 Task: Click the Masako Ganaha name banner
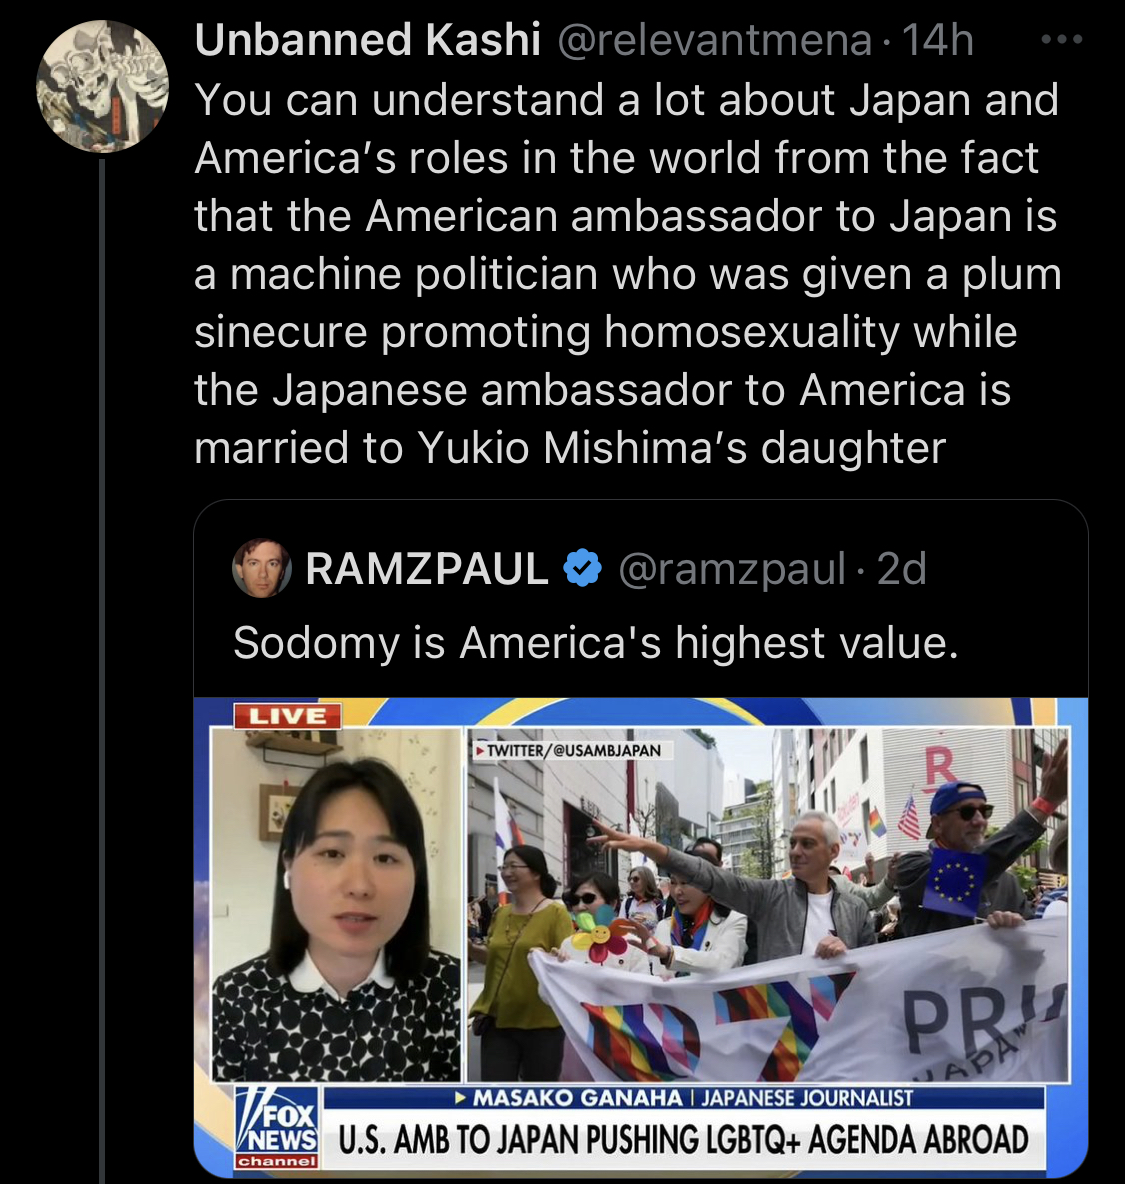coord(684,1097)
